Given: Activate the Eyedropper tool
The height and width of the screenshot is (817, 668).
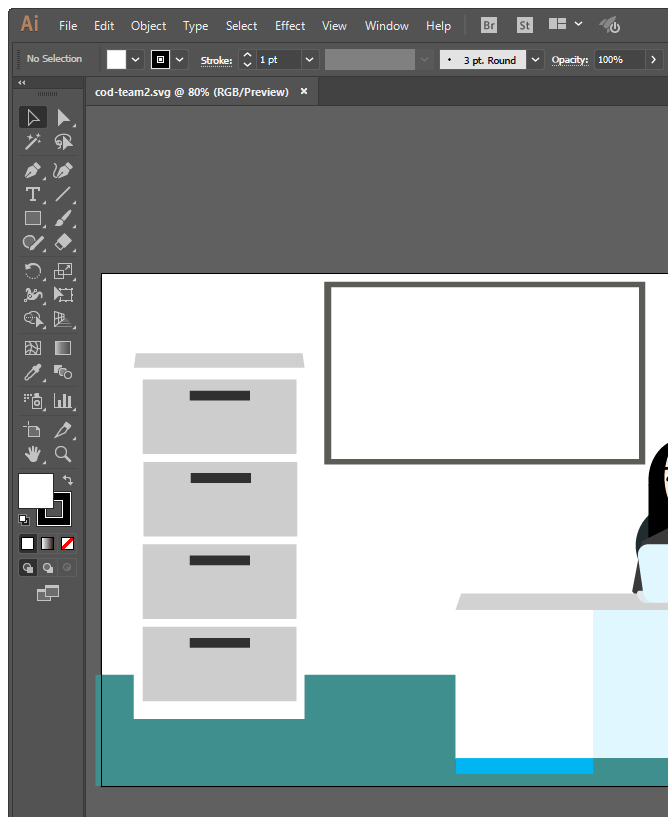Looking at the screenshot, I should [33, 373].
